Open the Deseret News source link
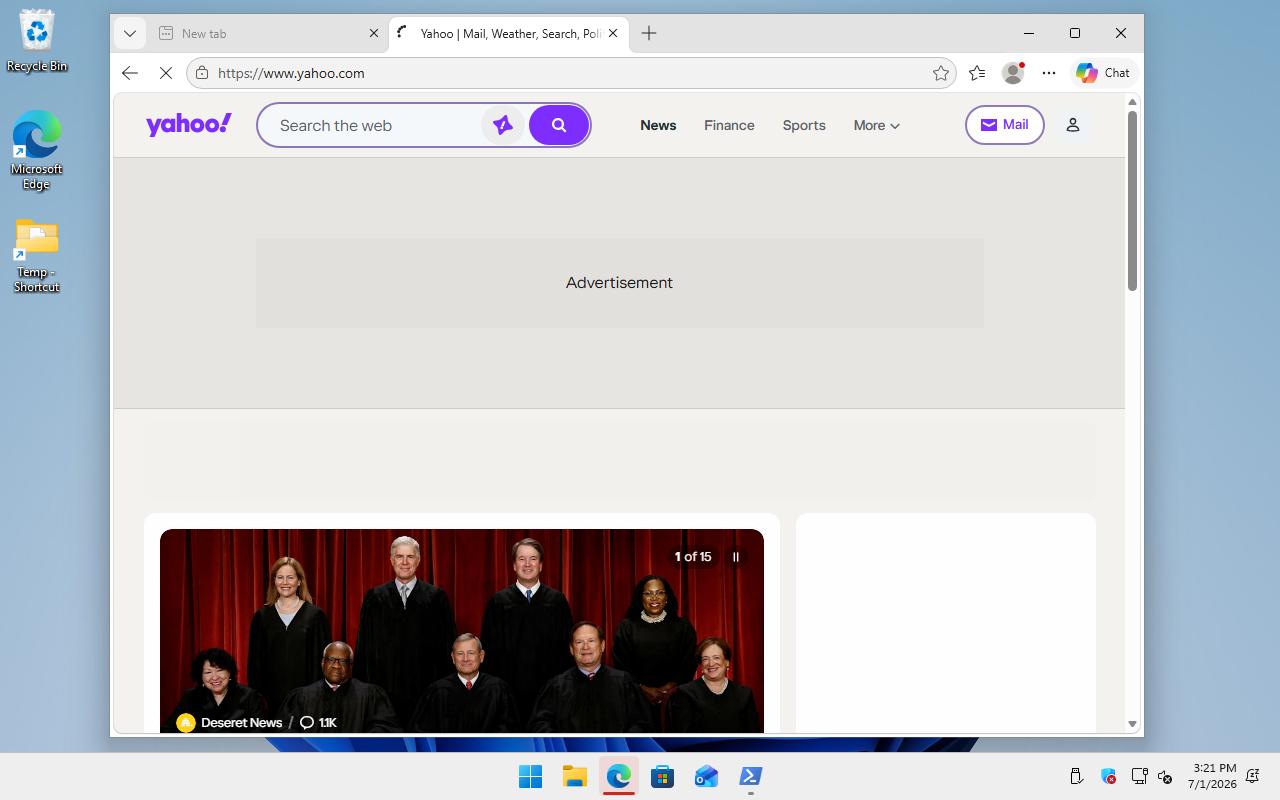The width and height of the screenshot is (1280, 800). (x=229, y=722)
